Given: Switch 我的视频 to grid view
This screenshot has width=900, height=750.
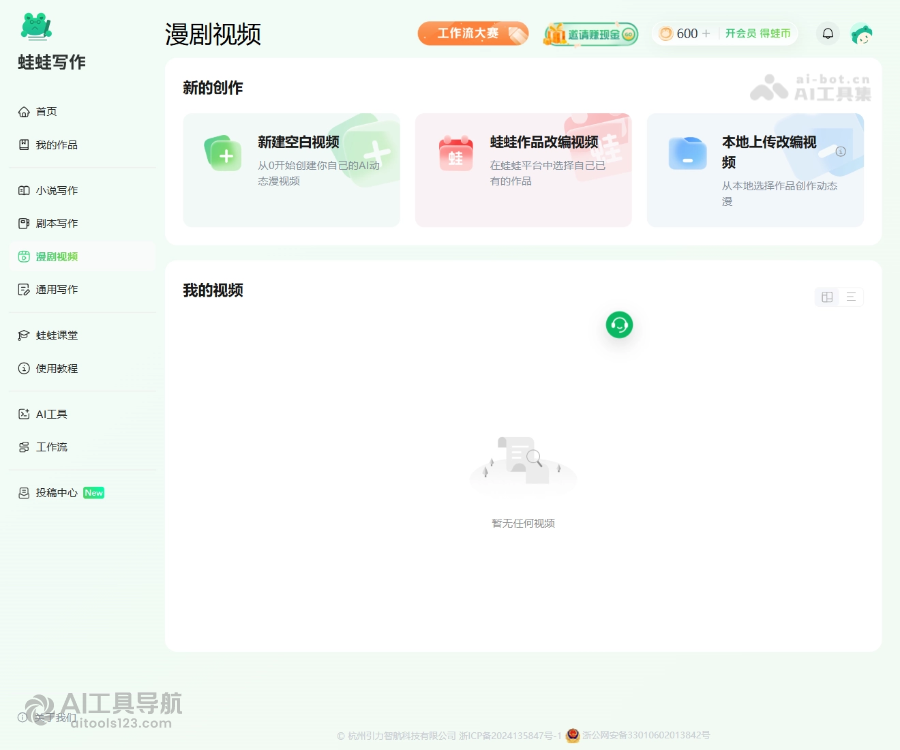Looking at the screenshot, I should (827, 297).
